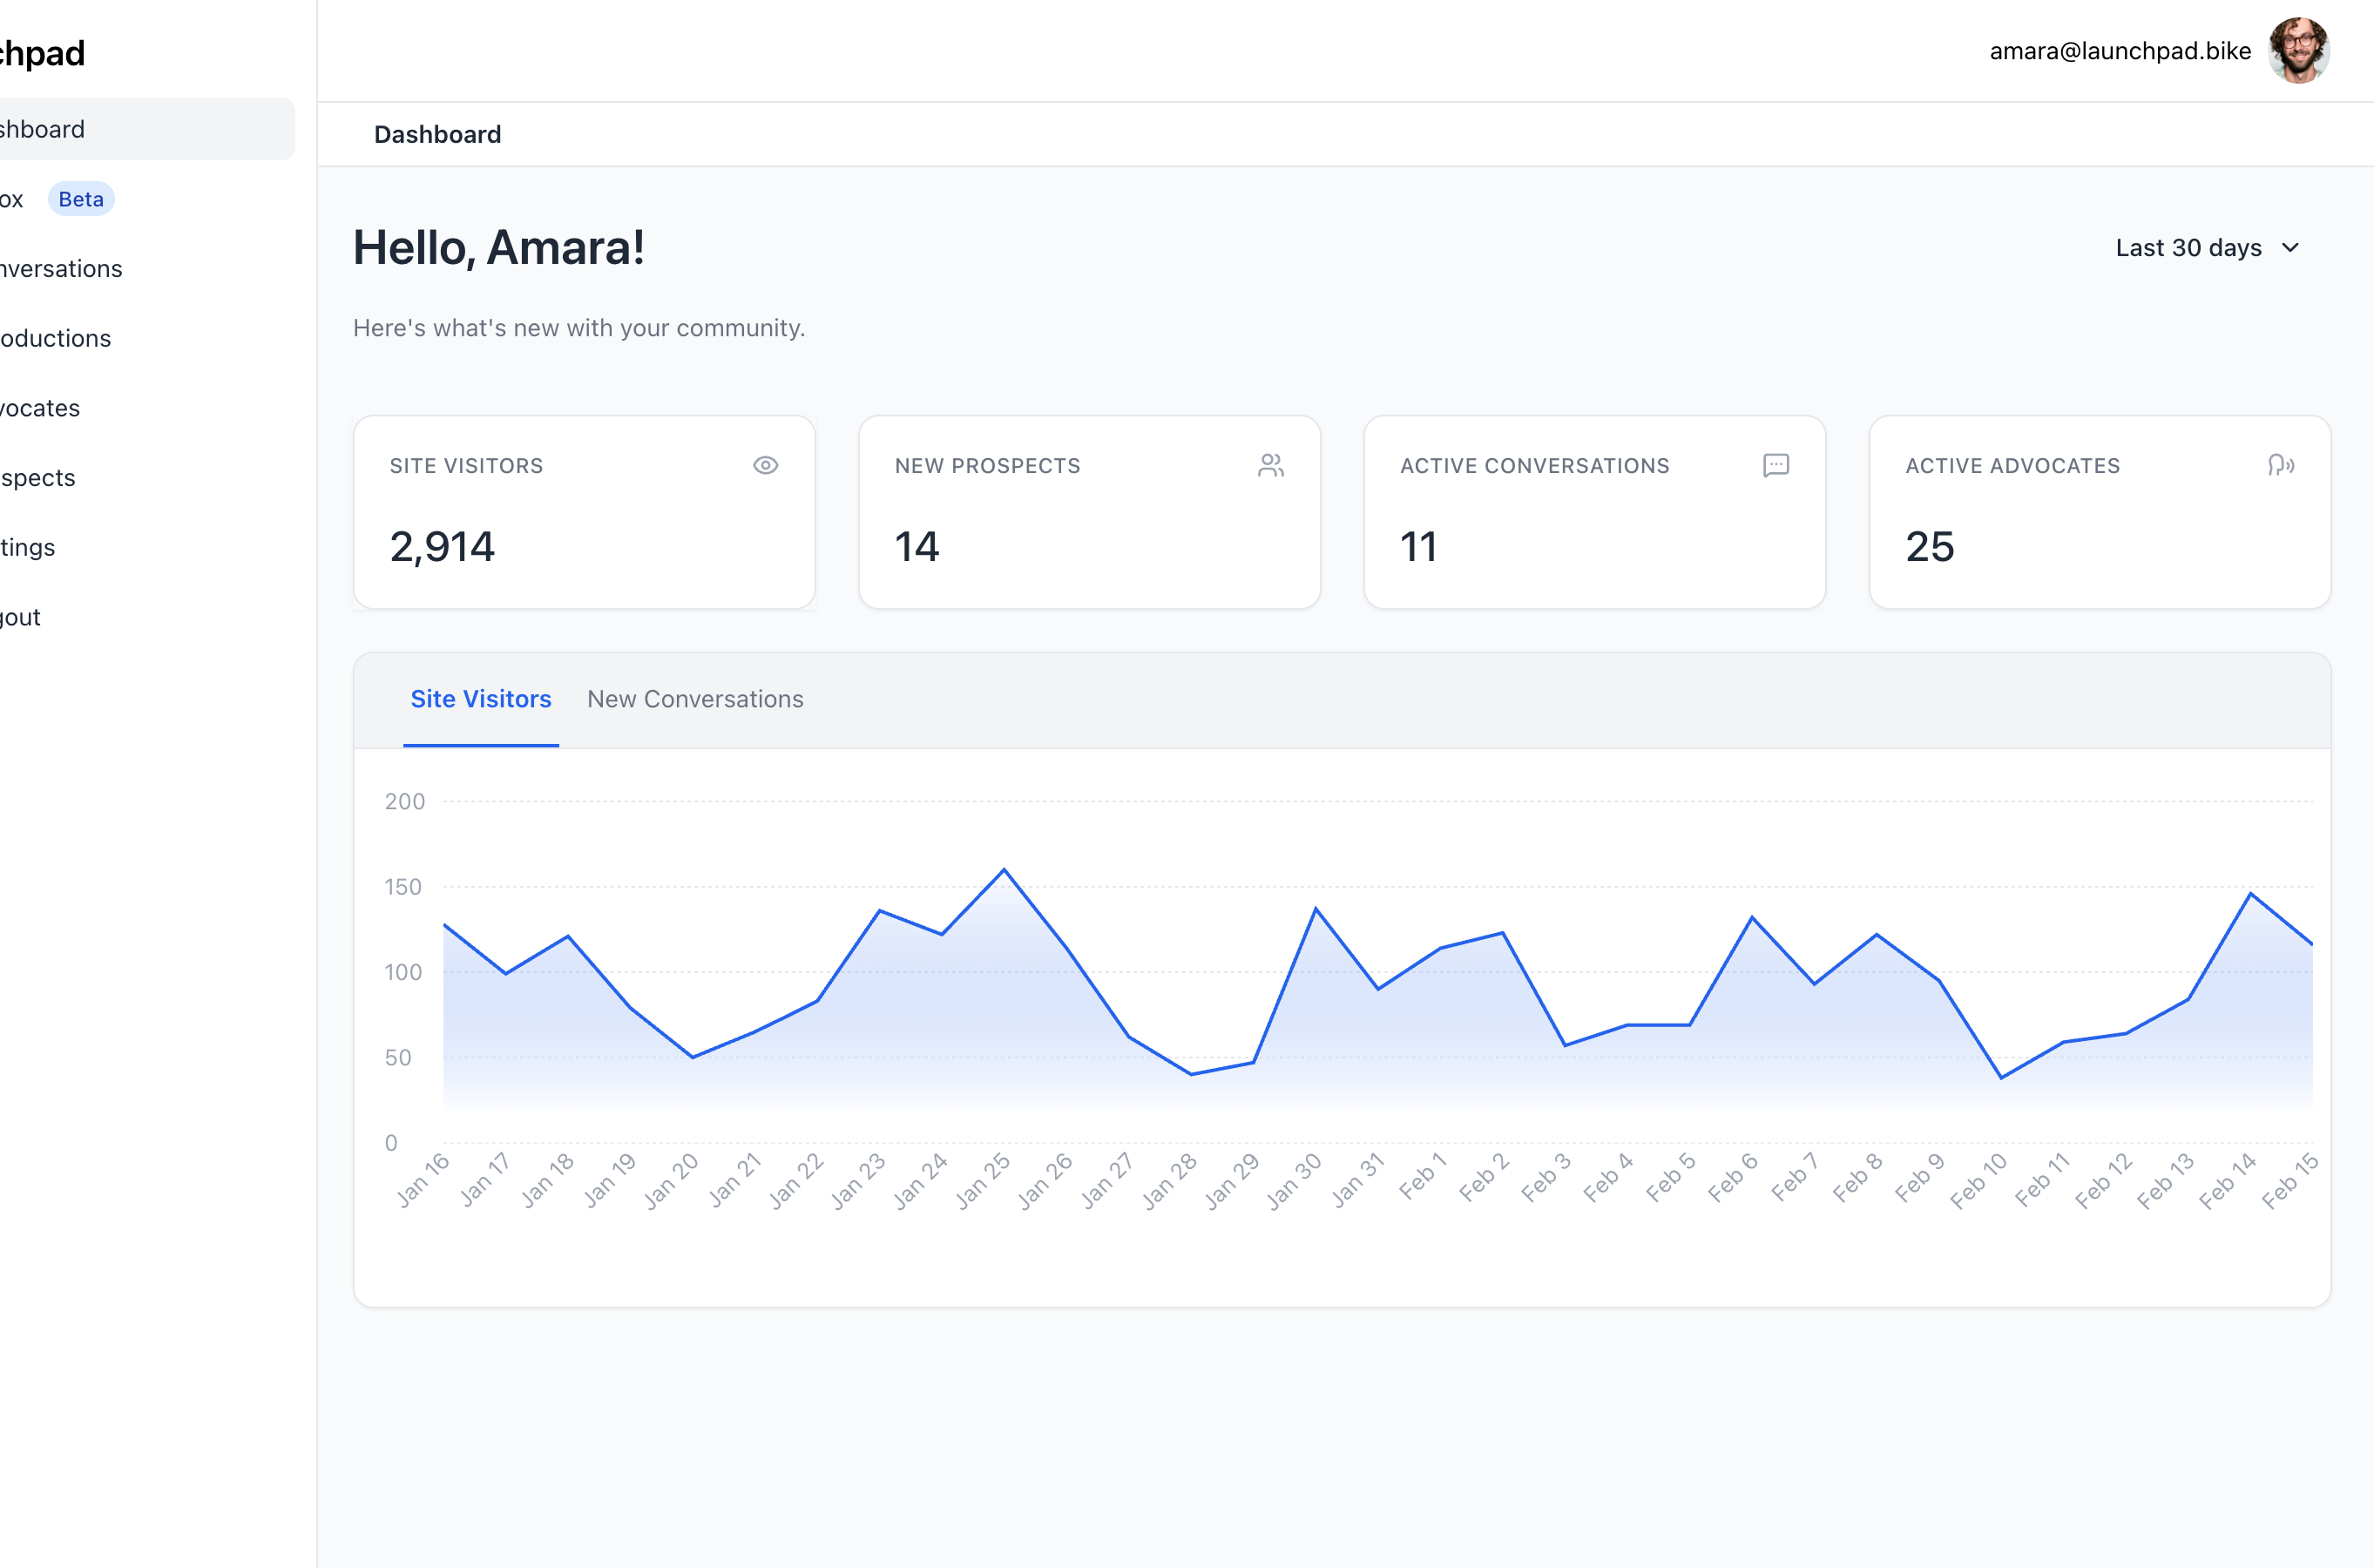
Task: Click the Site Visitors metric card showing 2,914
Action: tap(584, 512)
